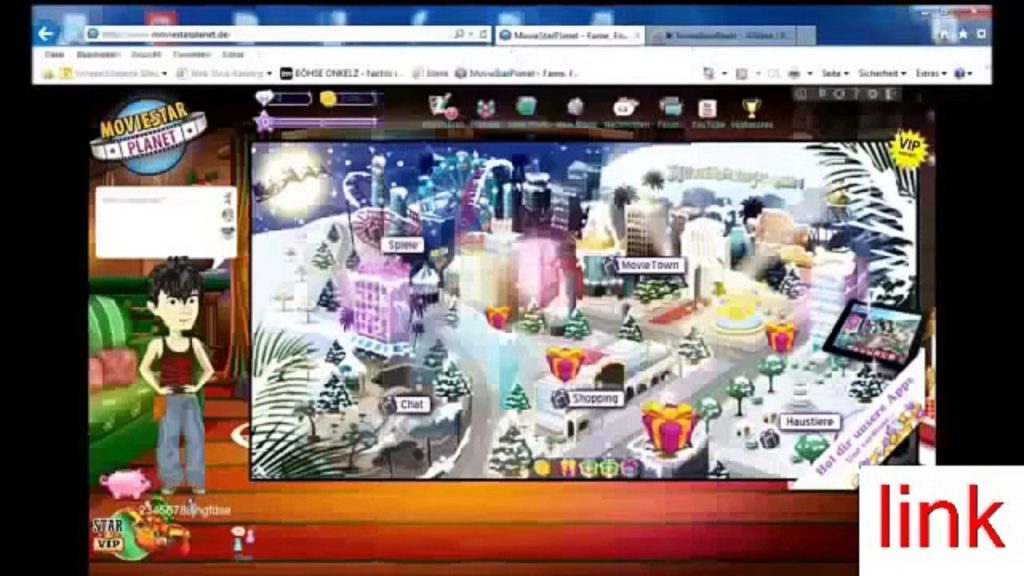Click the browser home icon

pos(945,34)
